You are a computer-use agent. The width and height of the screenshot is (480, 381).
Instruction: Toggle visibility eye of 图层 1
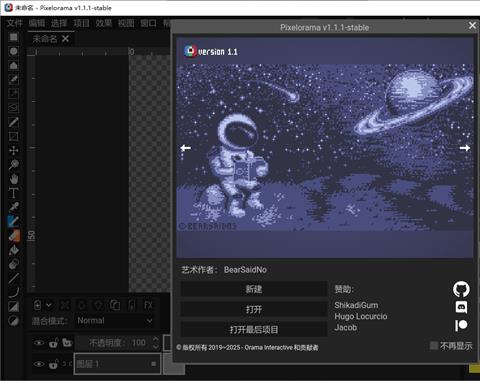point(39,364)
